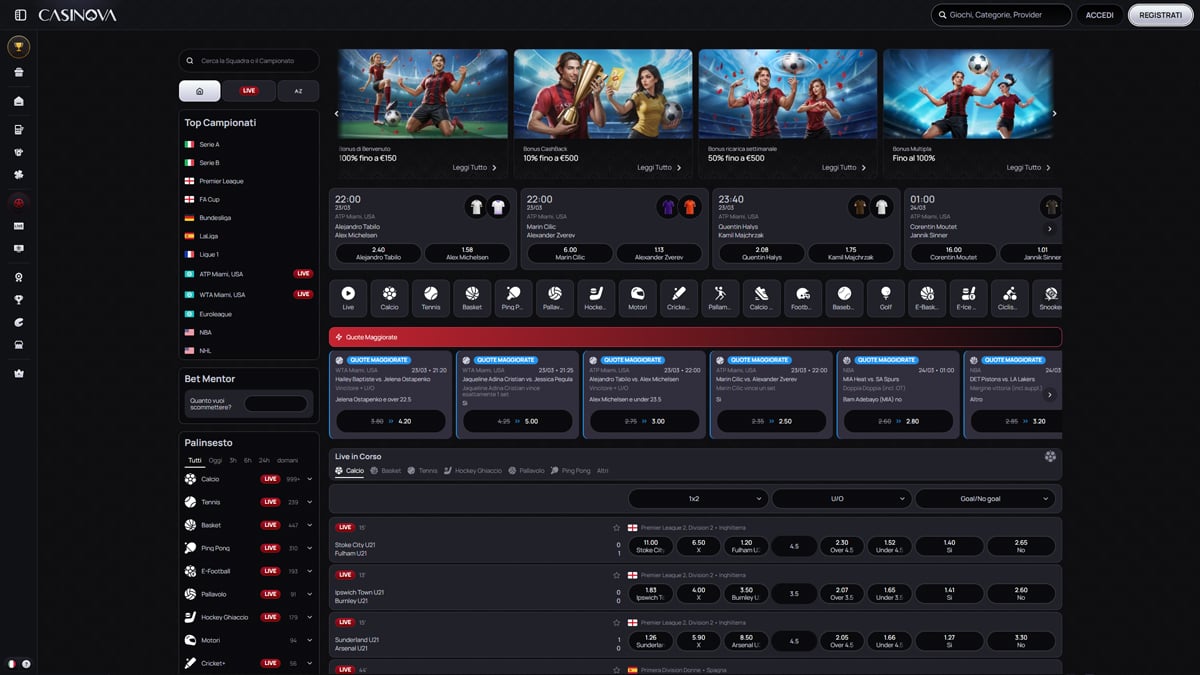Click the Live icon in the sports row

(348, 297)
